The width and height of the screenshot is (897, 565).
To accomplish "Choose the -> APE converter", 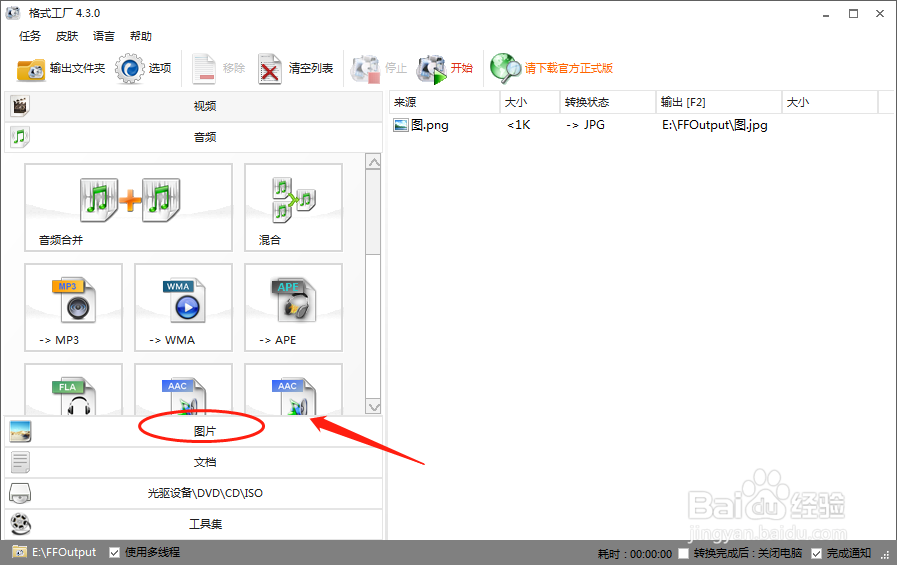I will (x=293, y=307).
